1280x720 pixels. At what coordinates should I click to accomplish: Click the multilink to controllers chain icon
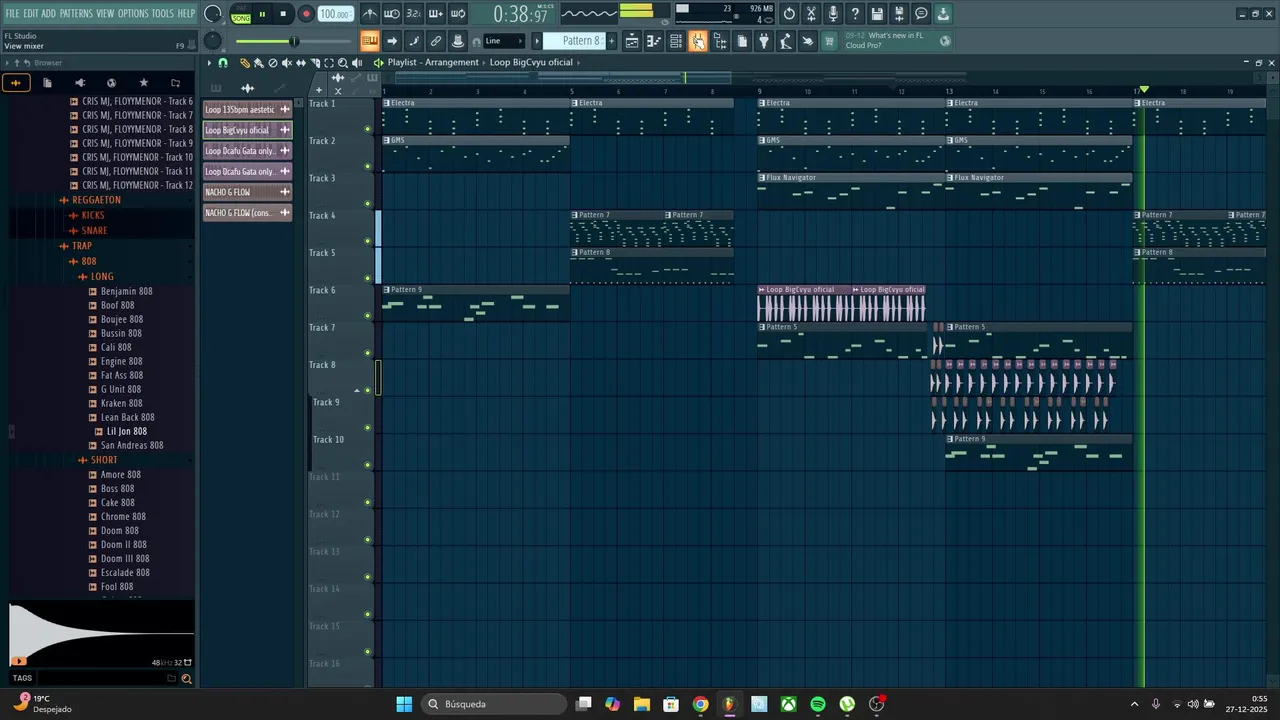pos(436,41)
